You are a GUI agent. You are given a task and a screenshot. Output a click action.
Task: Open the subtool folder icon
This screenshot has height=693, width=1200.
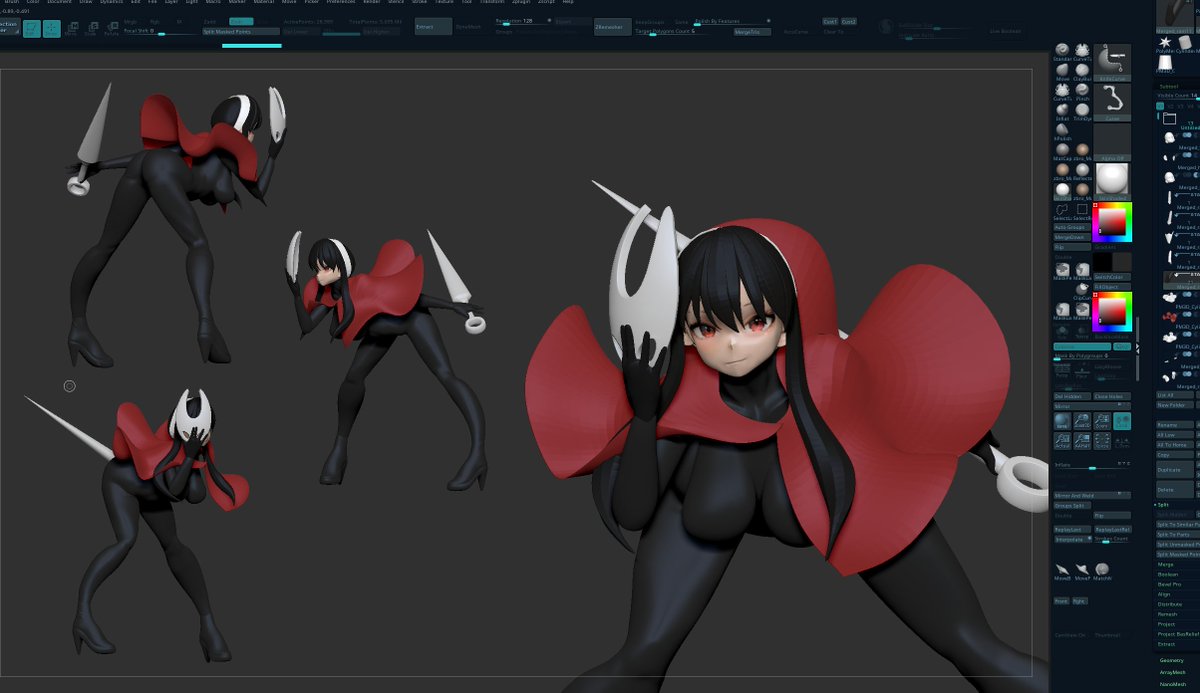coord(1170,117)
